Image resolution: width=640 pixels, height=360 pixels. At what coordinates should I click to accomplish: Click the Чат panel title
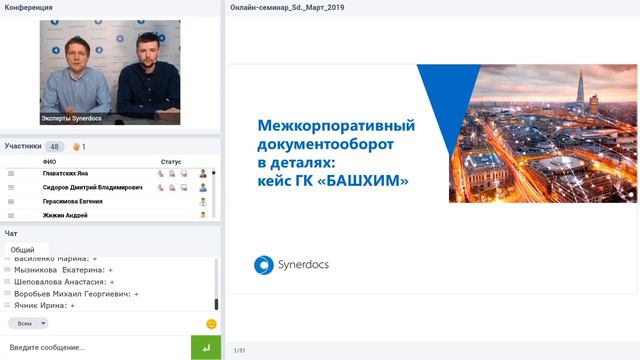(x=11, y=233)
